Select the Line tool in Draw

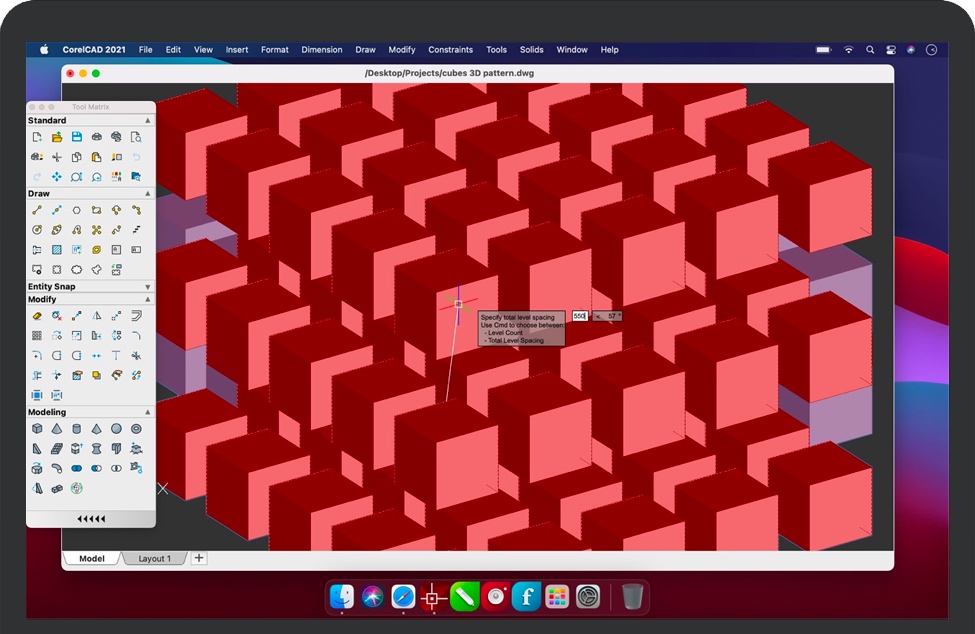pyautogui.click(x=37, y=210)
